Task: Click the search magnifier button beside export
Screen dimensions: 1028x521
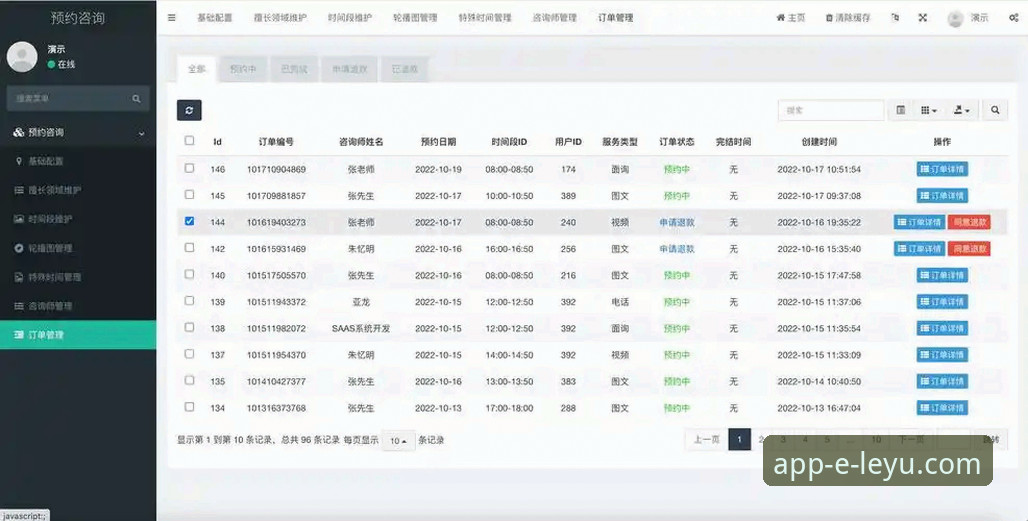Action: point(995,110)
